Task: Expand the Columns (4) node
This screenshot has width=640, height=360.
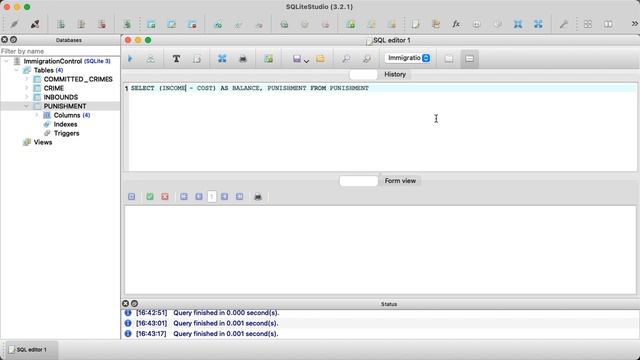Action: (37, 115)
